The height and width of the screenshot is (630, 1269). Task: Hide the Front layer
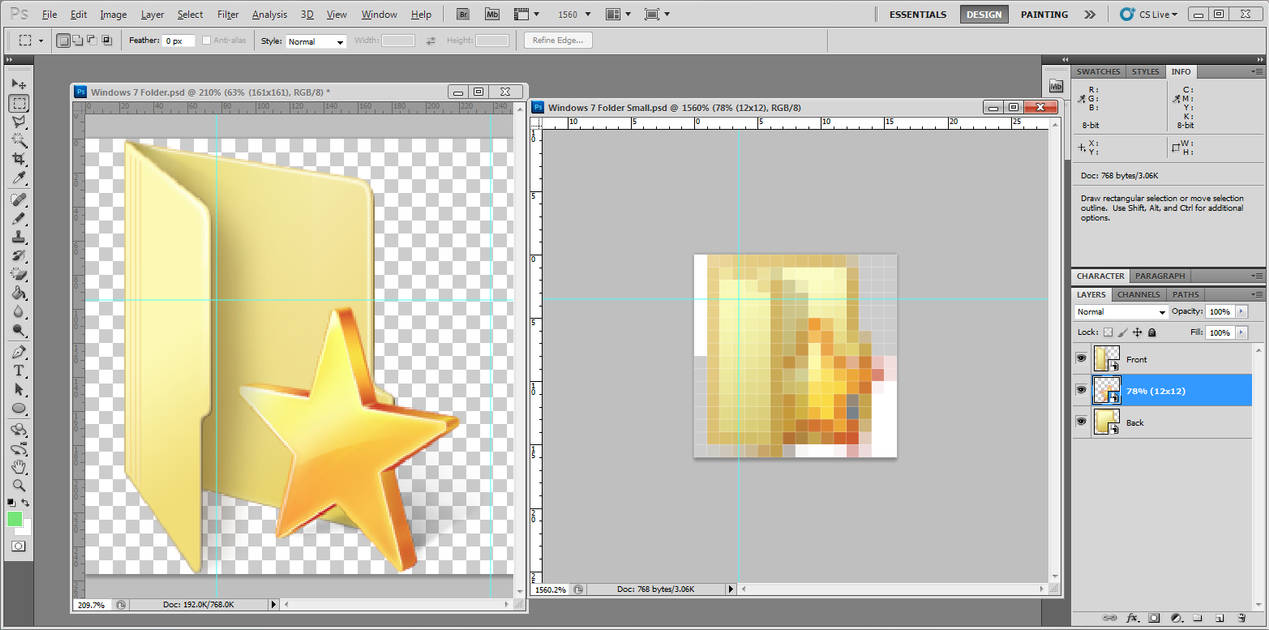click(x=1081, y=359)
